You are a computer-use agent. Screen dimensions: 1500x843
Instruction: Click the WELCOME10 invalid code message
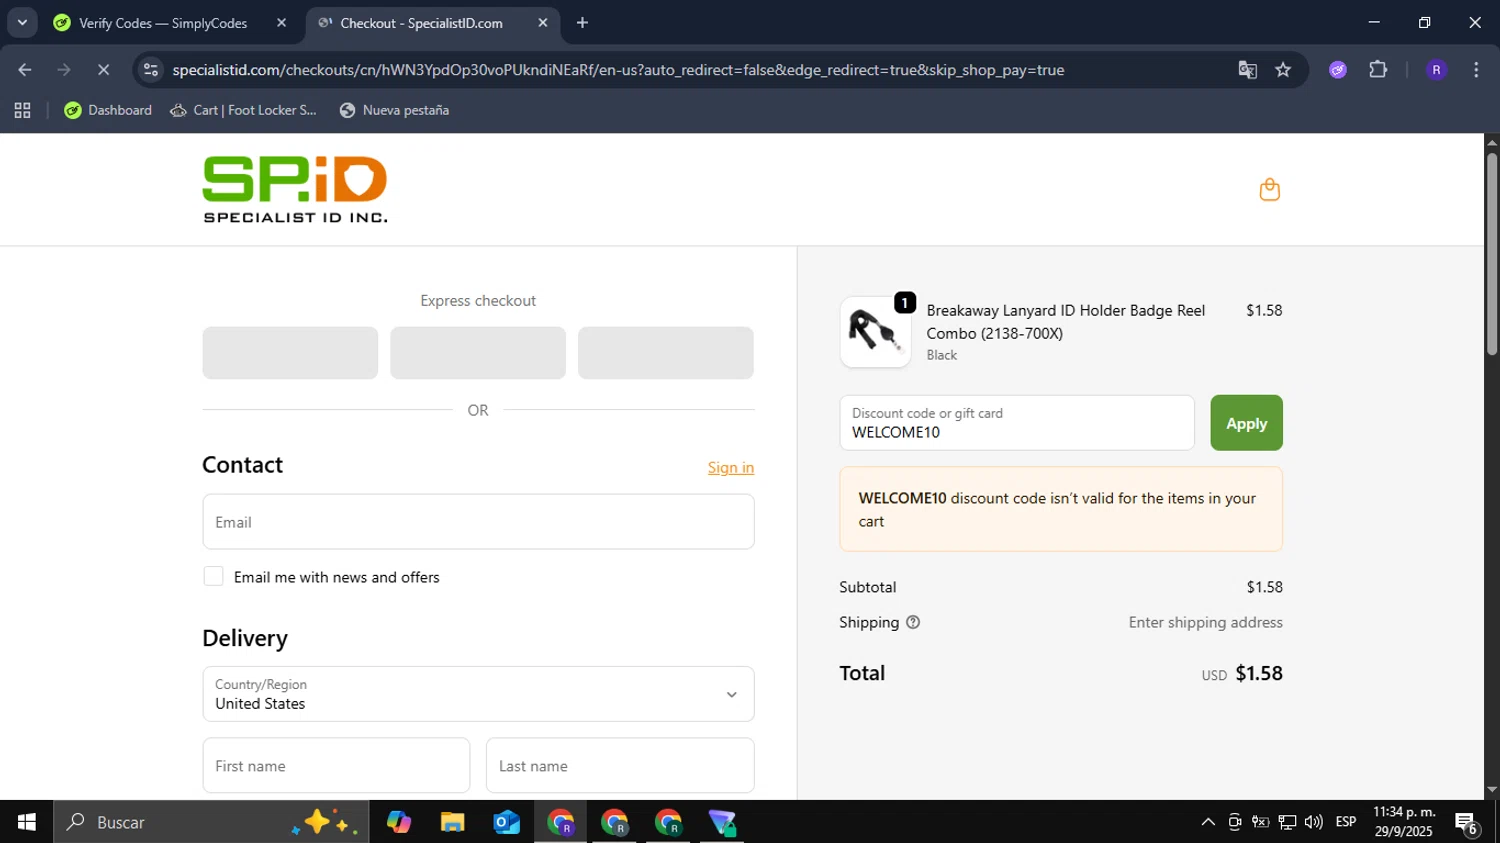coord(1061,509)
